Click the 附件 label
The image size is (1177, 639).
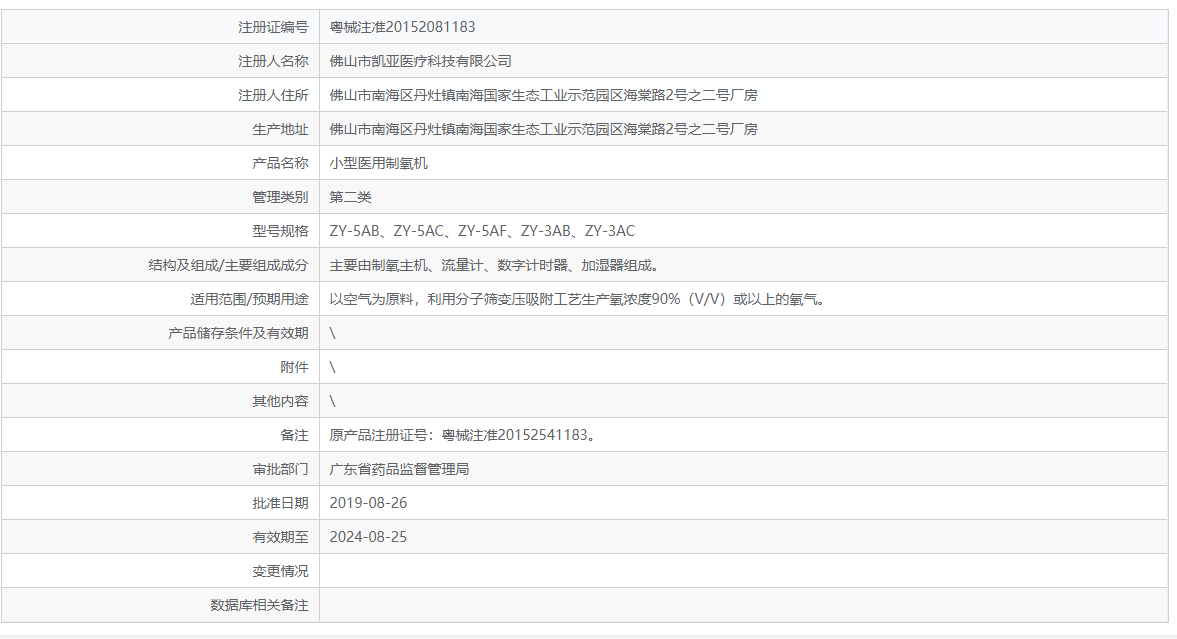click(294, 367)
